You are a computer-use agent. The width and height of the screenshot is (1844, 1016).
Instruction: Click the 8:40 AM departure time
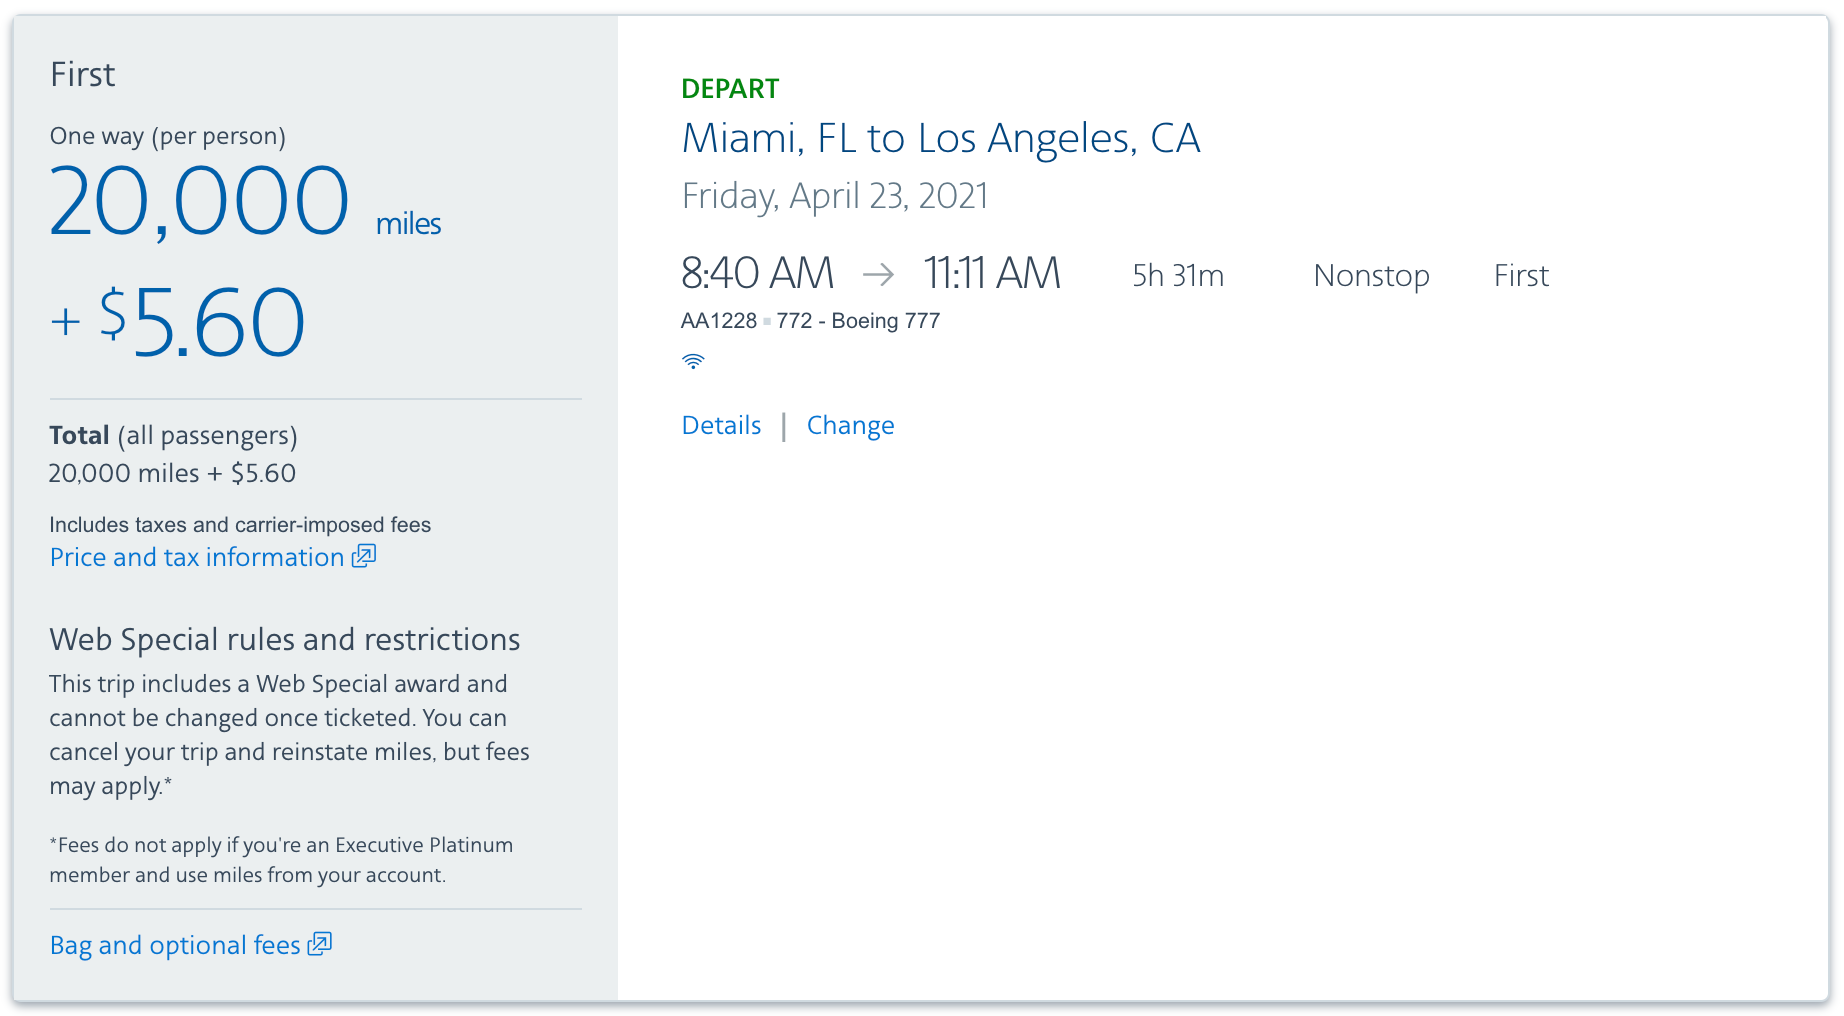point(757,273)
